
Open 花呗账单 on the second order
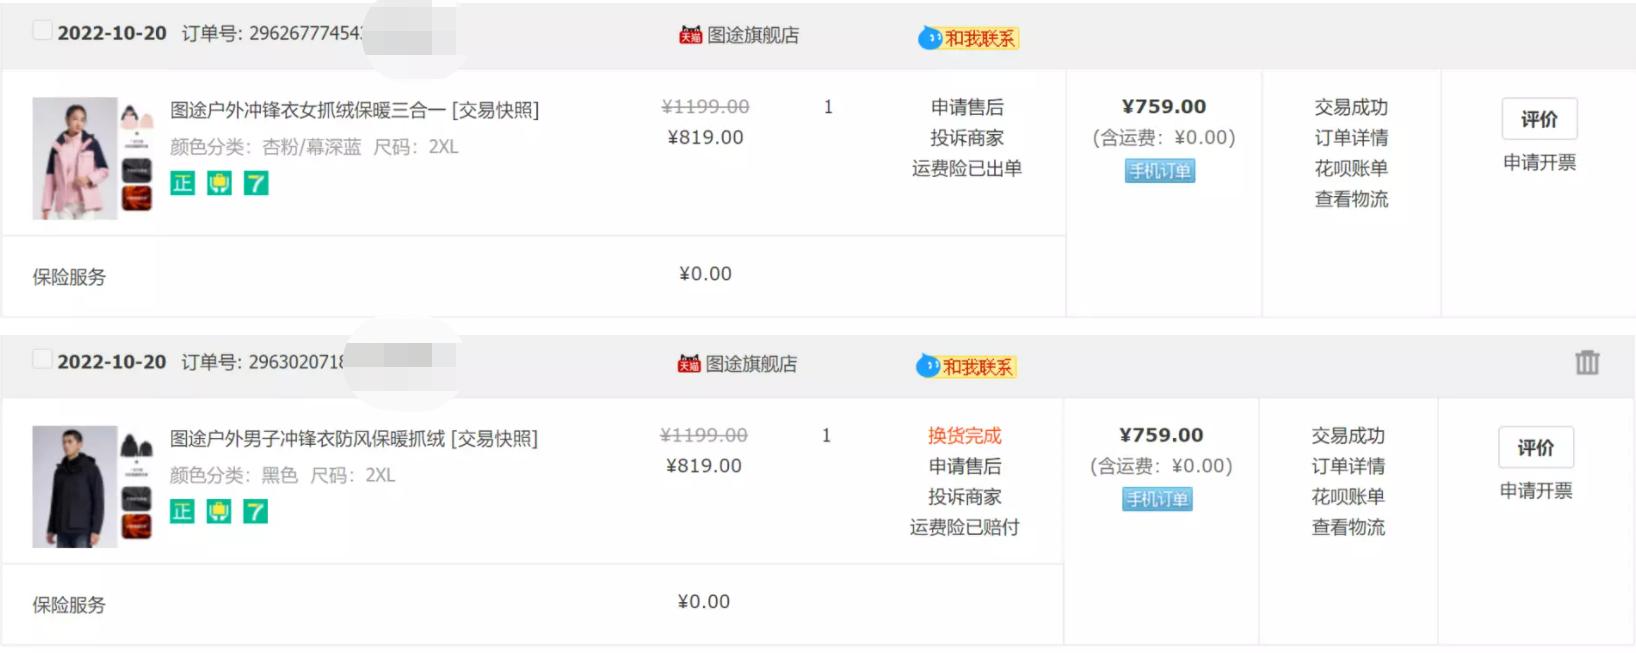(x=1349, y=497)
